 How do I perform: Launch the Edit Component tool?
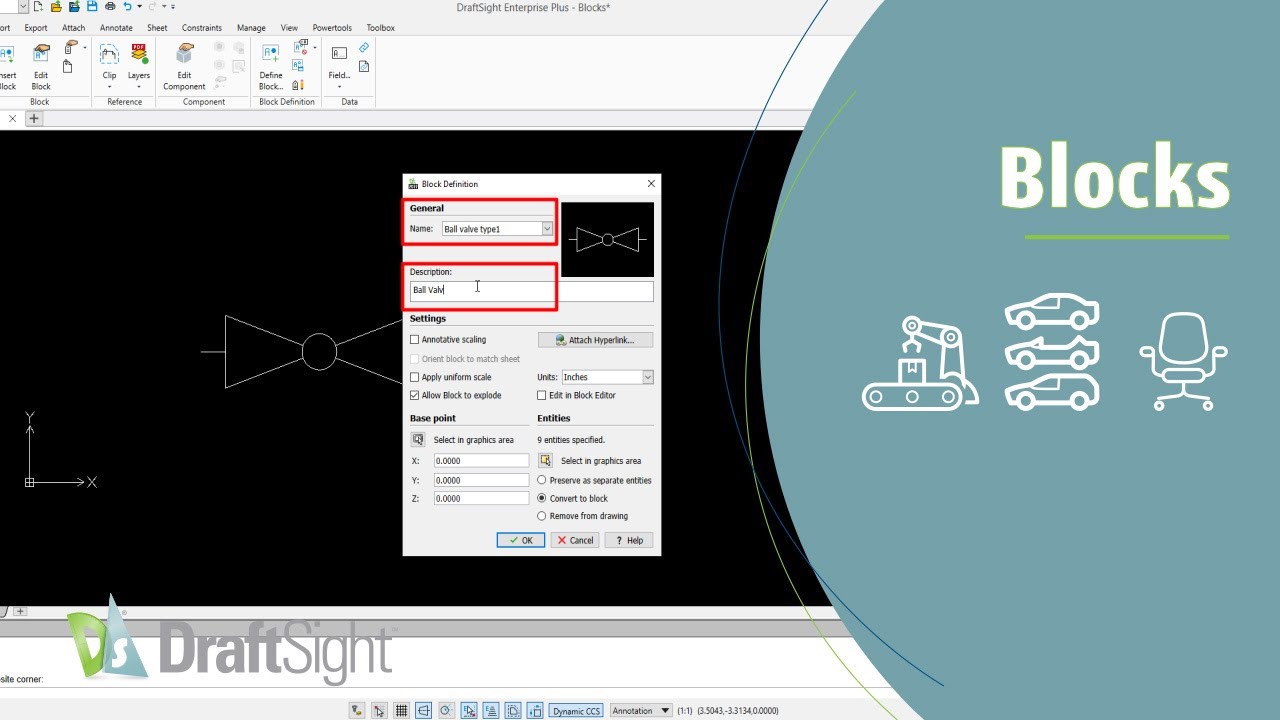(184, 67)
